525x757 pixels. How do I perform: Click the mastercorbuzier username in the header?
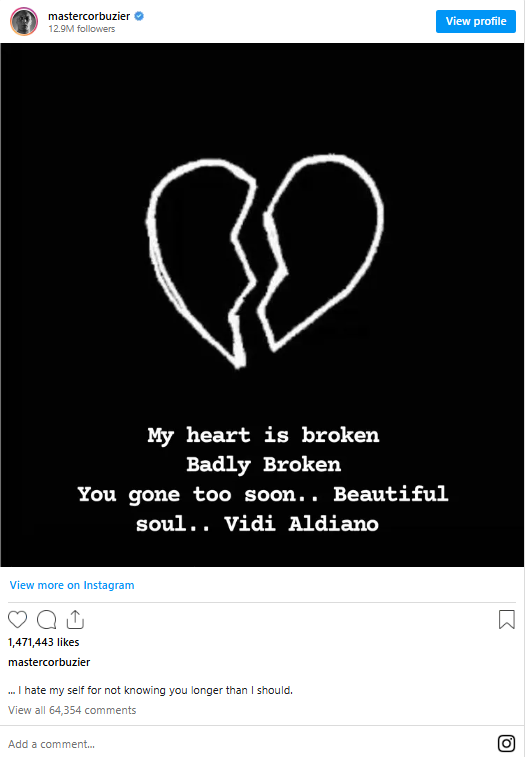(89, 16)
